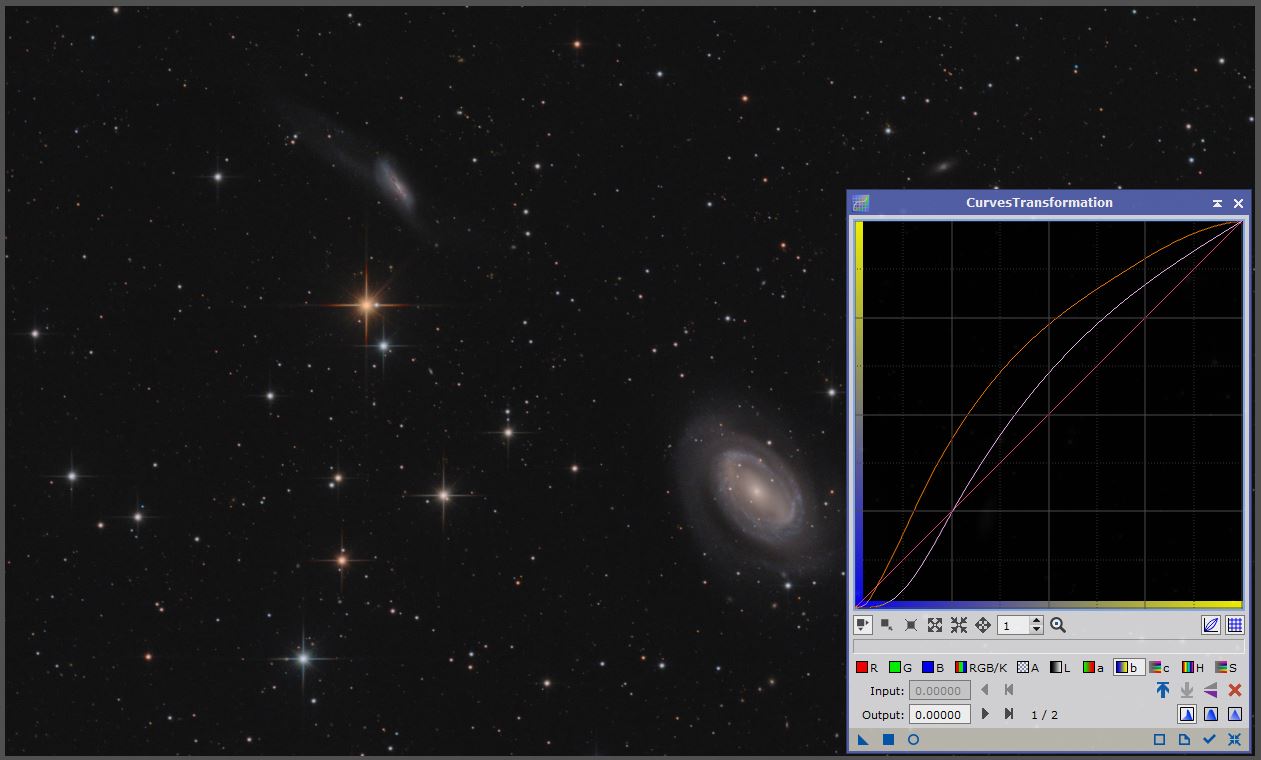
Task: Select the red R channel curve
Action: click(x=862, y=666)
